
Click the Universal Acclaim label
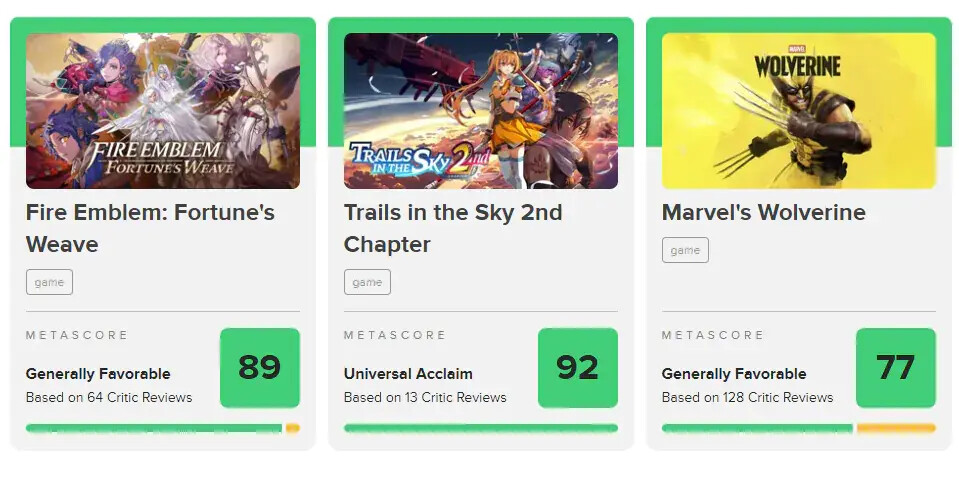pos(408,374)
